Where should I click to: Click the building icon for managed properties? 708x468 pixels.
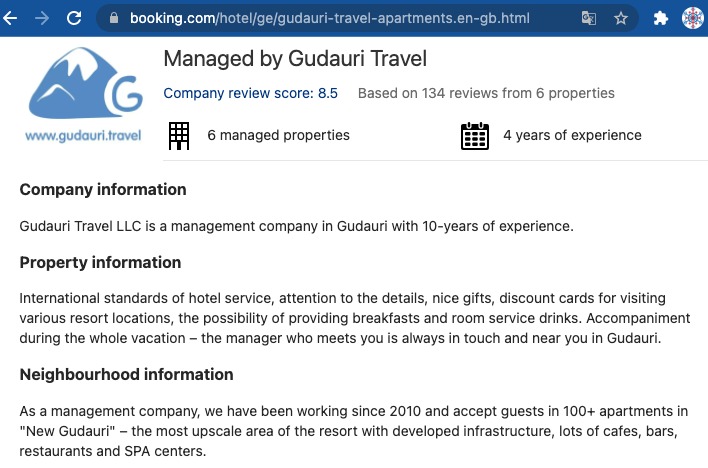(179, 136)
